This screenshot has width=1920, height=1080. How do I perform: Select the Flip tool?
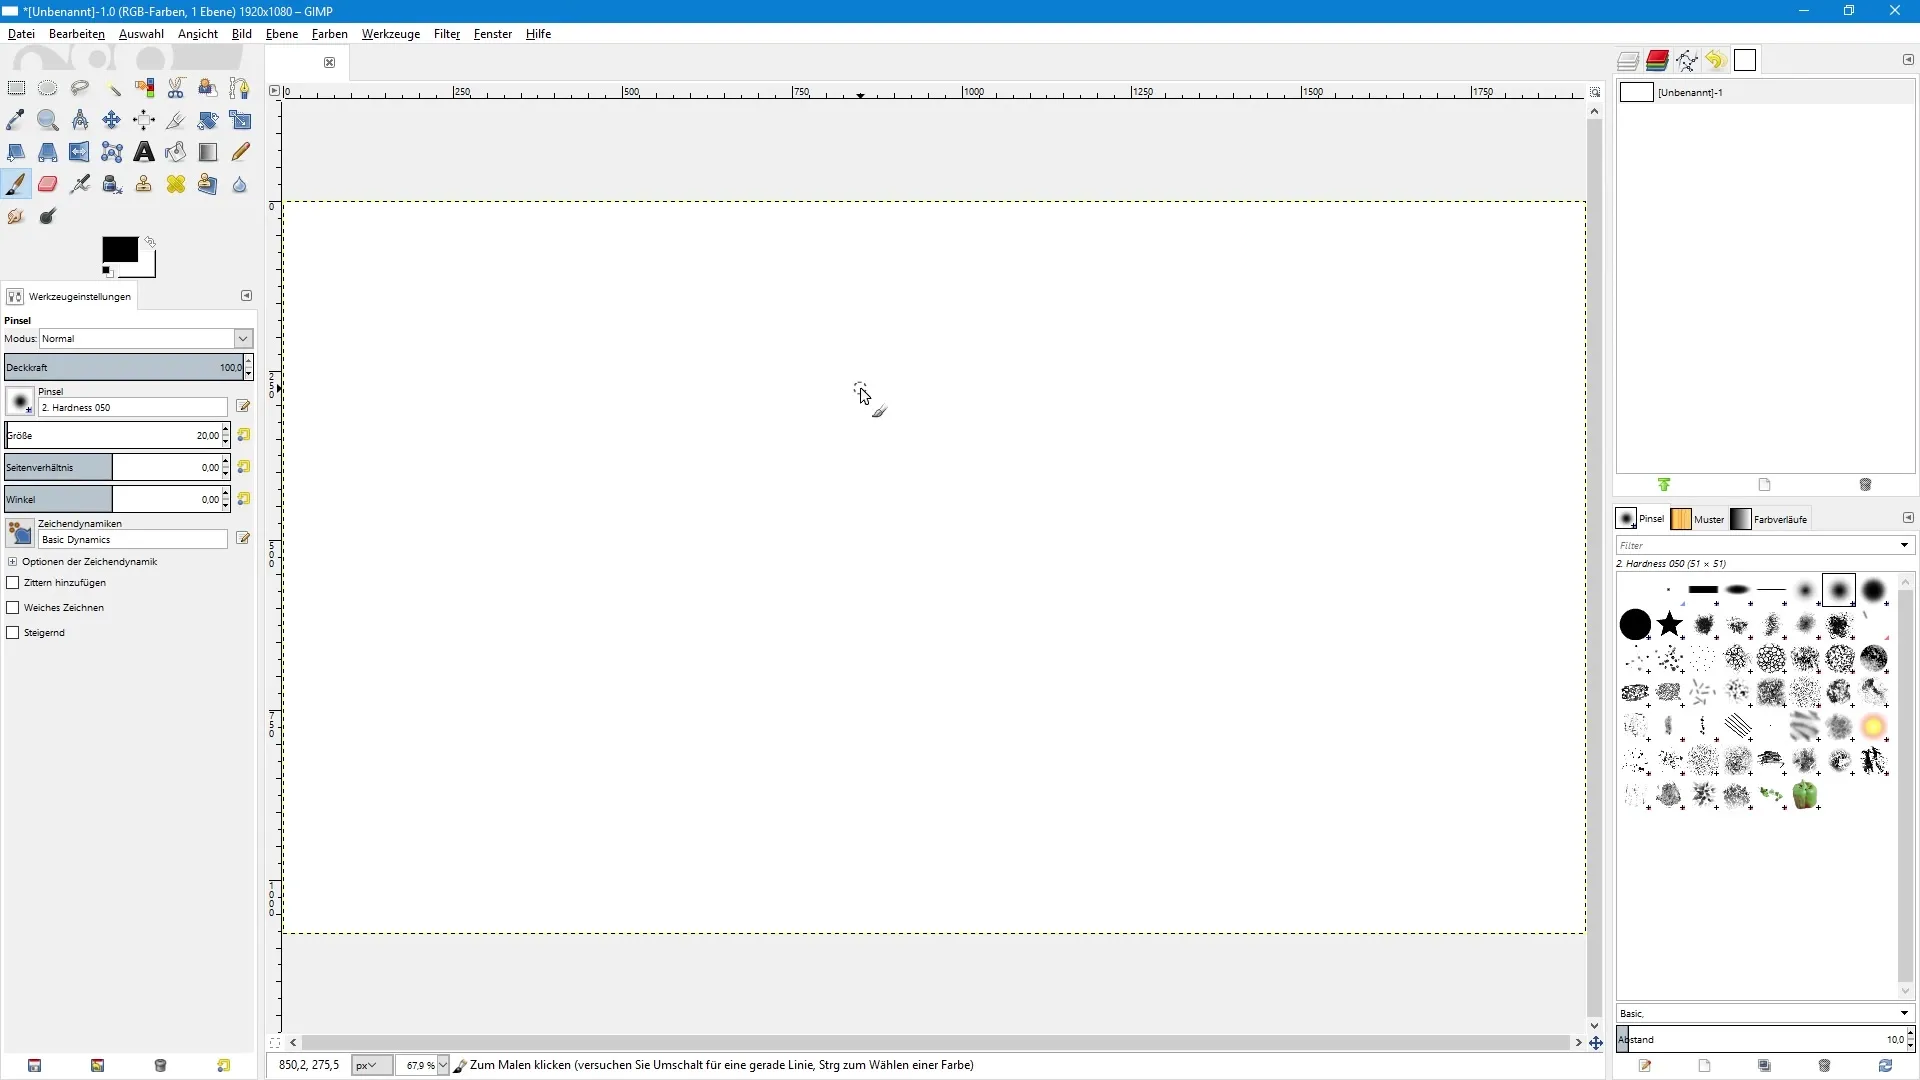click(x=80, y=152)
